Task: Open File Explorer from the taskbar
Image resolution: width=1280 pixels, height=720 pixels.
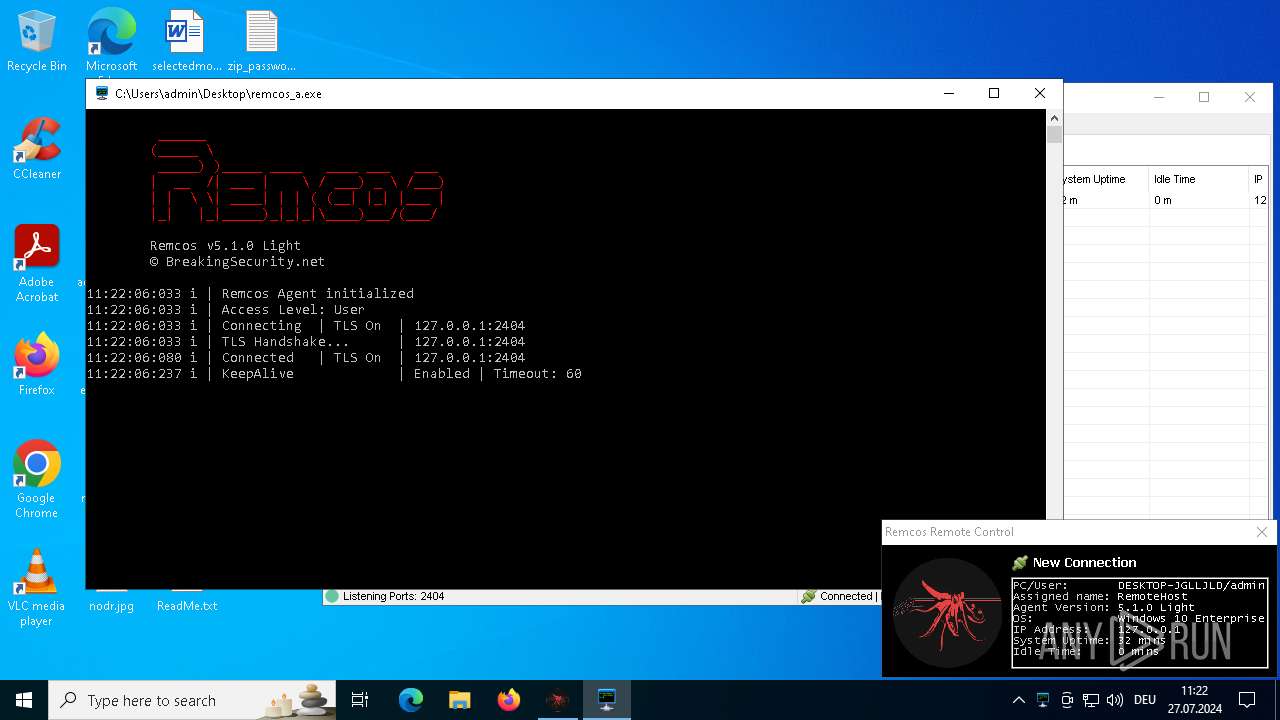Action: [459, 700]
